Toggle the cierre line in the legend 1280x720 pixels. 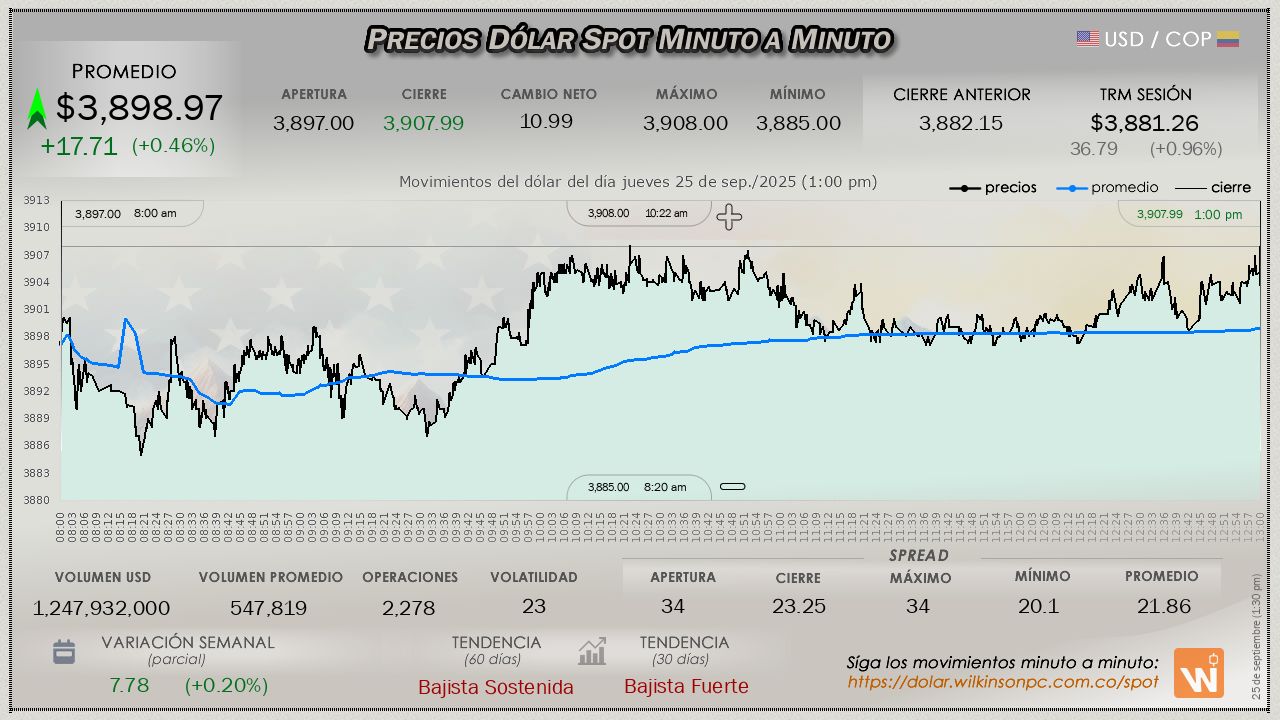click(x=1212, y=188)
